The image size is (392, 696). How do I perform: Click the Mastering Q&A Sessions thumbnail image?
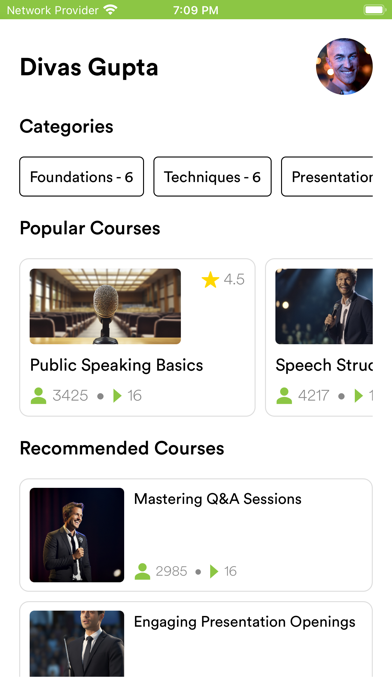77,535
